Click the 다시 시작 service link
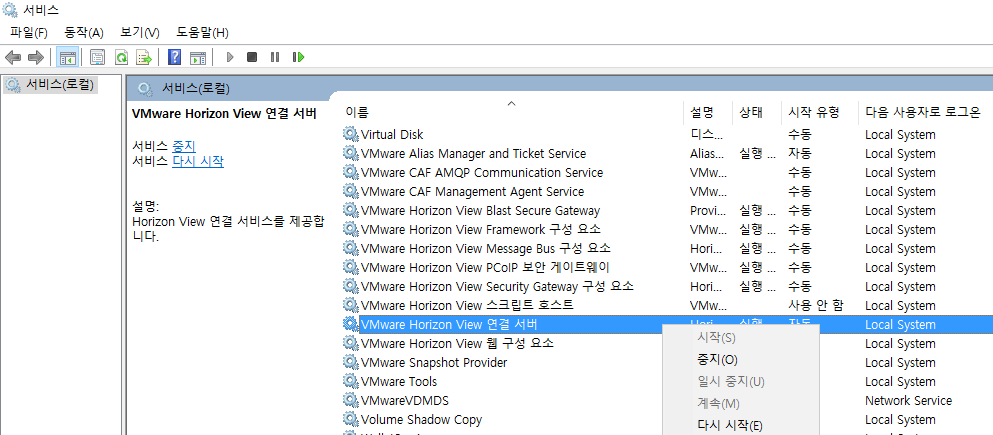Screen dimensions: 993x435 [x=198, y=161]
